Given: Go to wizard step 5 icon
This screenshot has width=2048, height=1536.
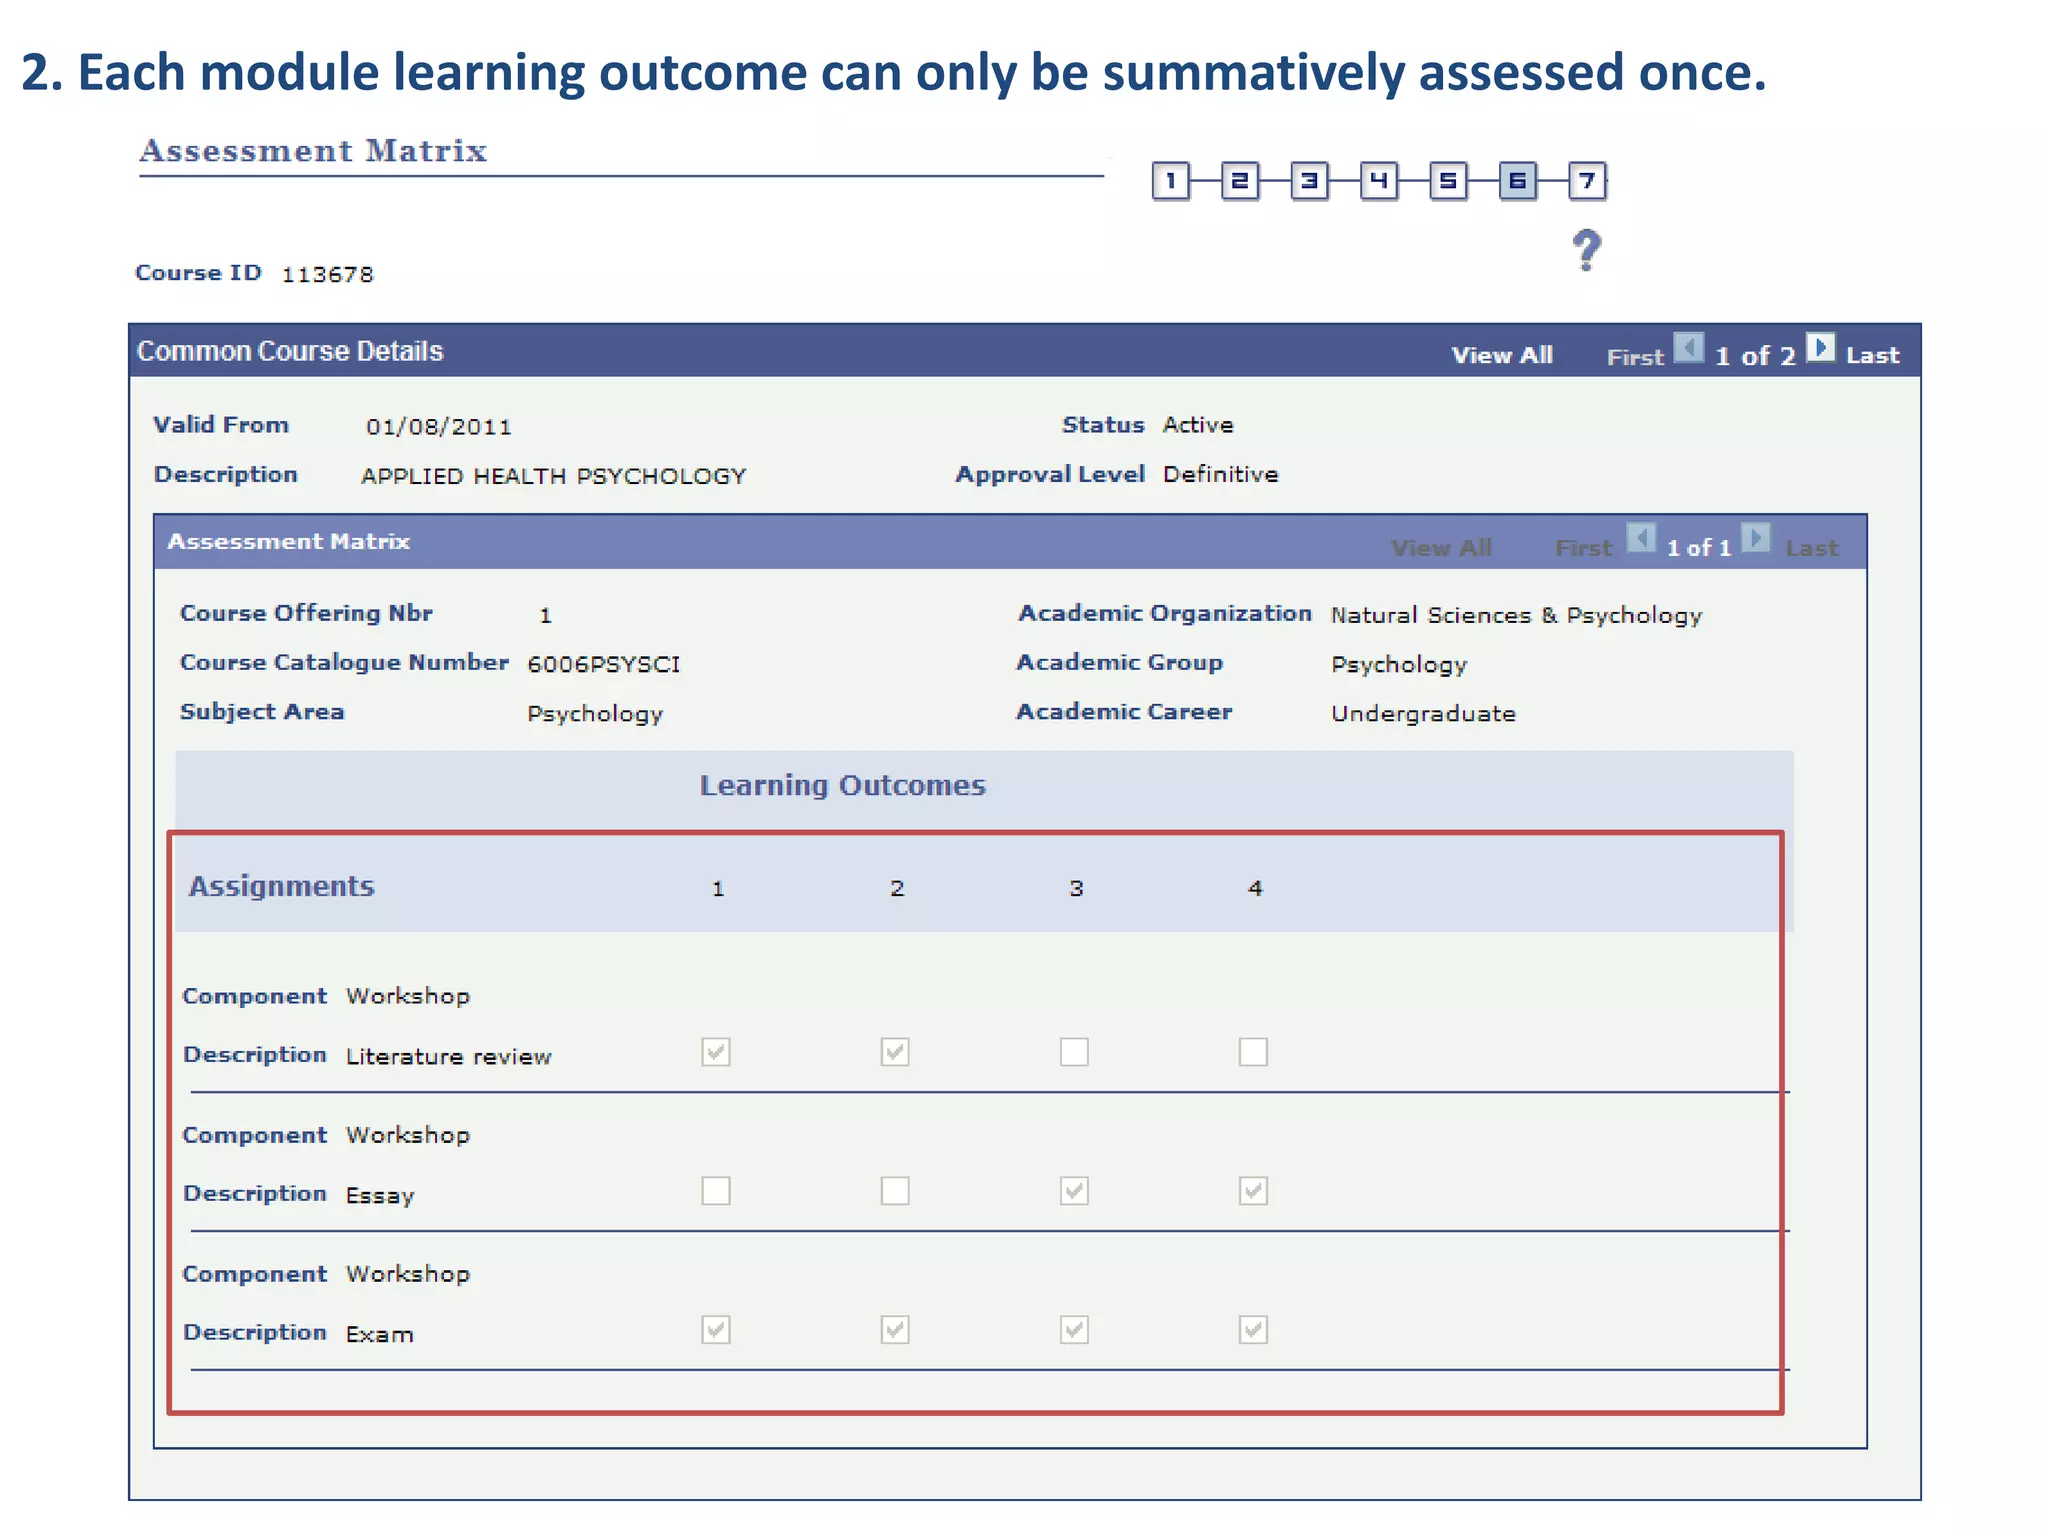Looking at the screenshot, I should (x=1448, y=182).
